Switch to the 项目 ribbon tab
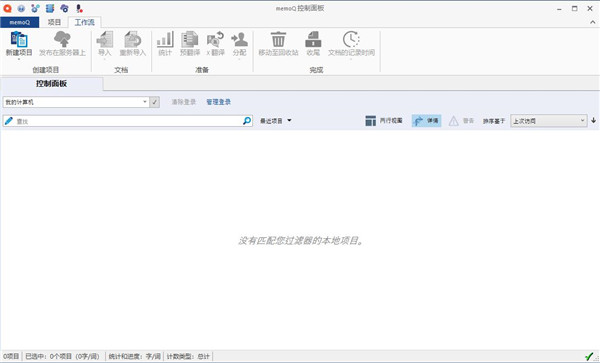The height and width of the screenshot is (363, 600). point(54,22)
